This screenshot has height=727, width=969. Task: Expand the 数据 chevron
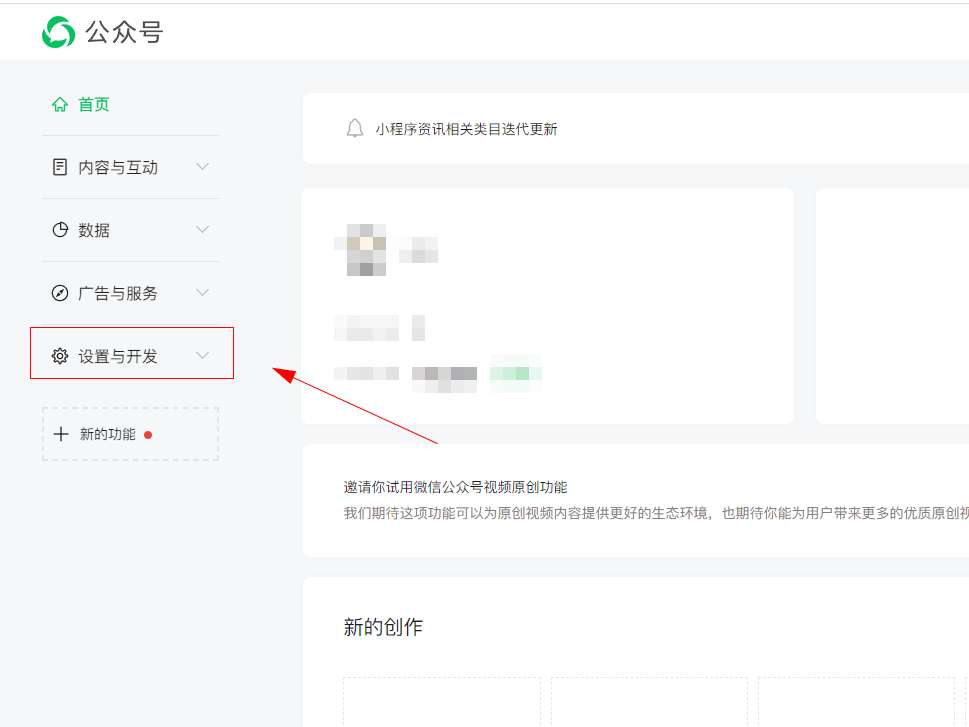click(202, 229)
